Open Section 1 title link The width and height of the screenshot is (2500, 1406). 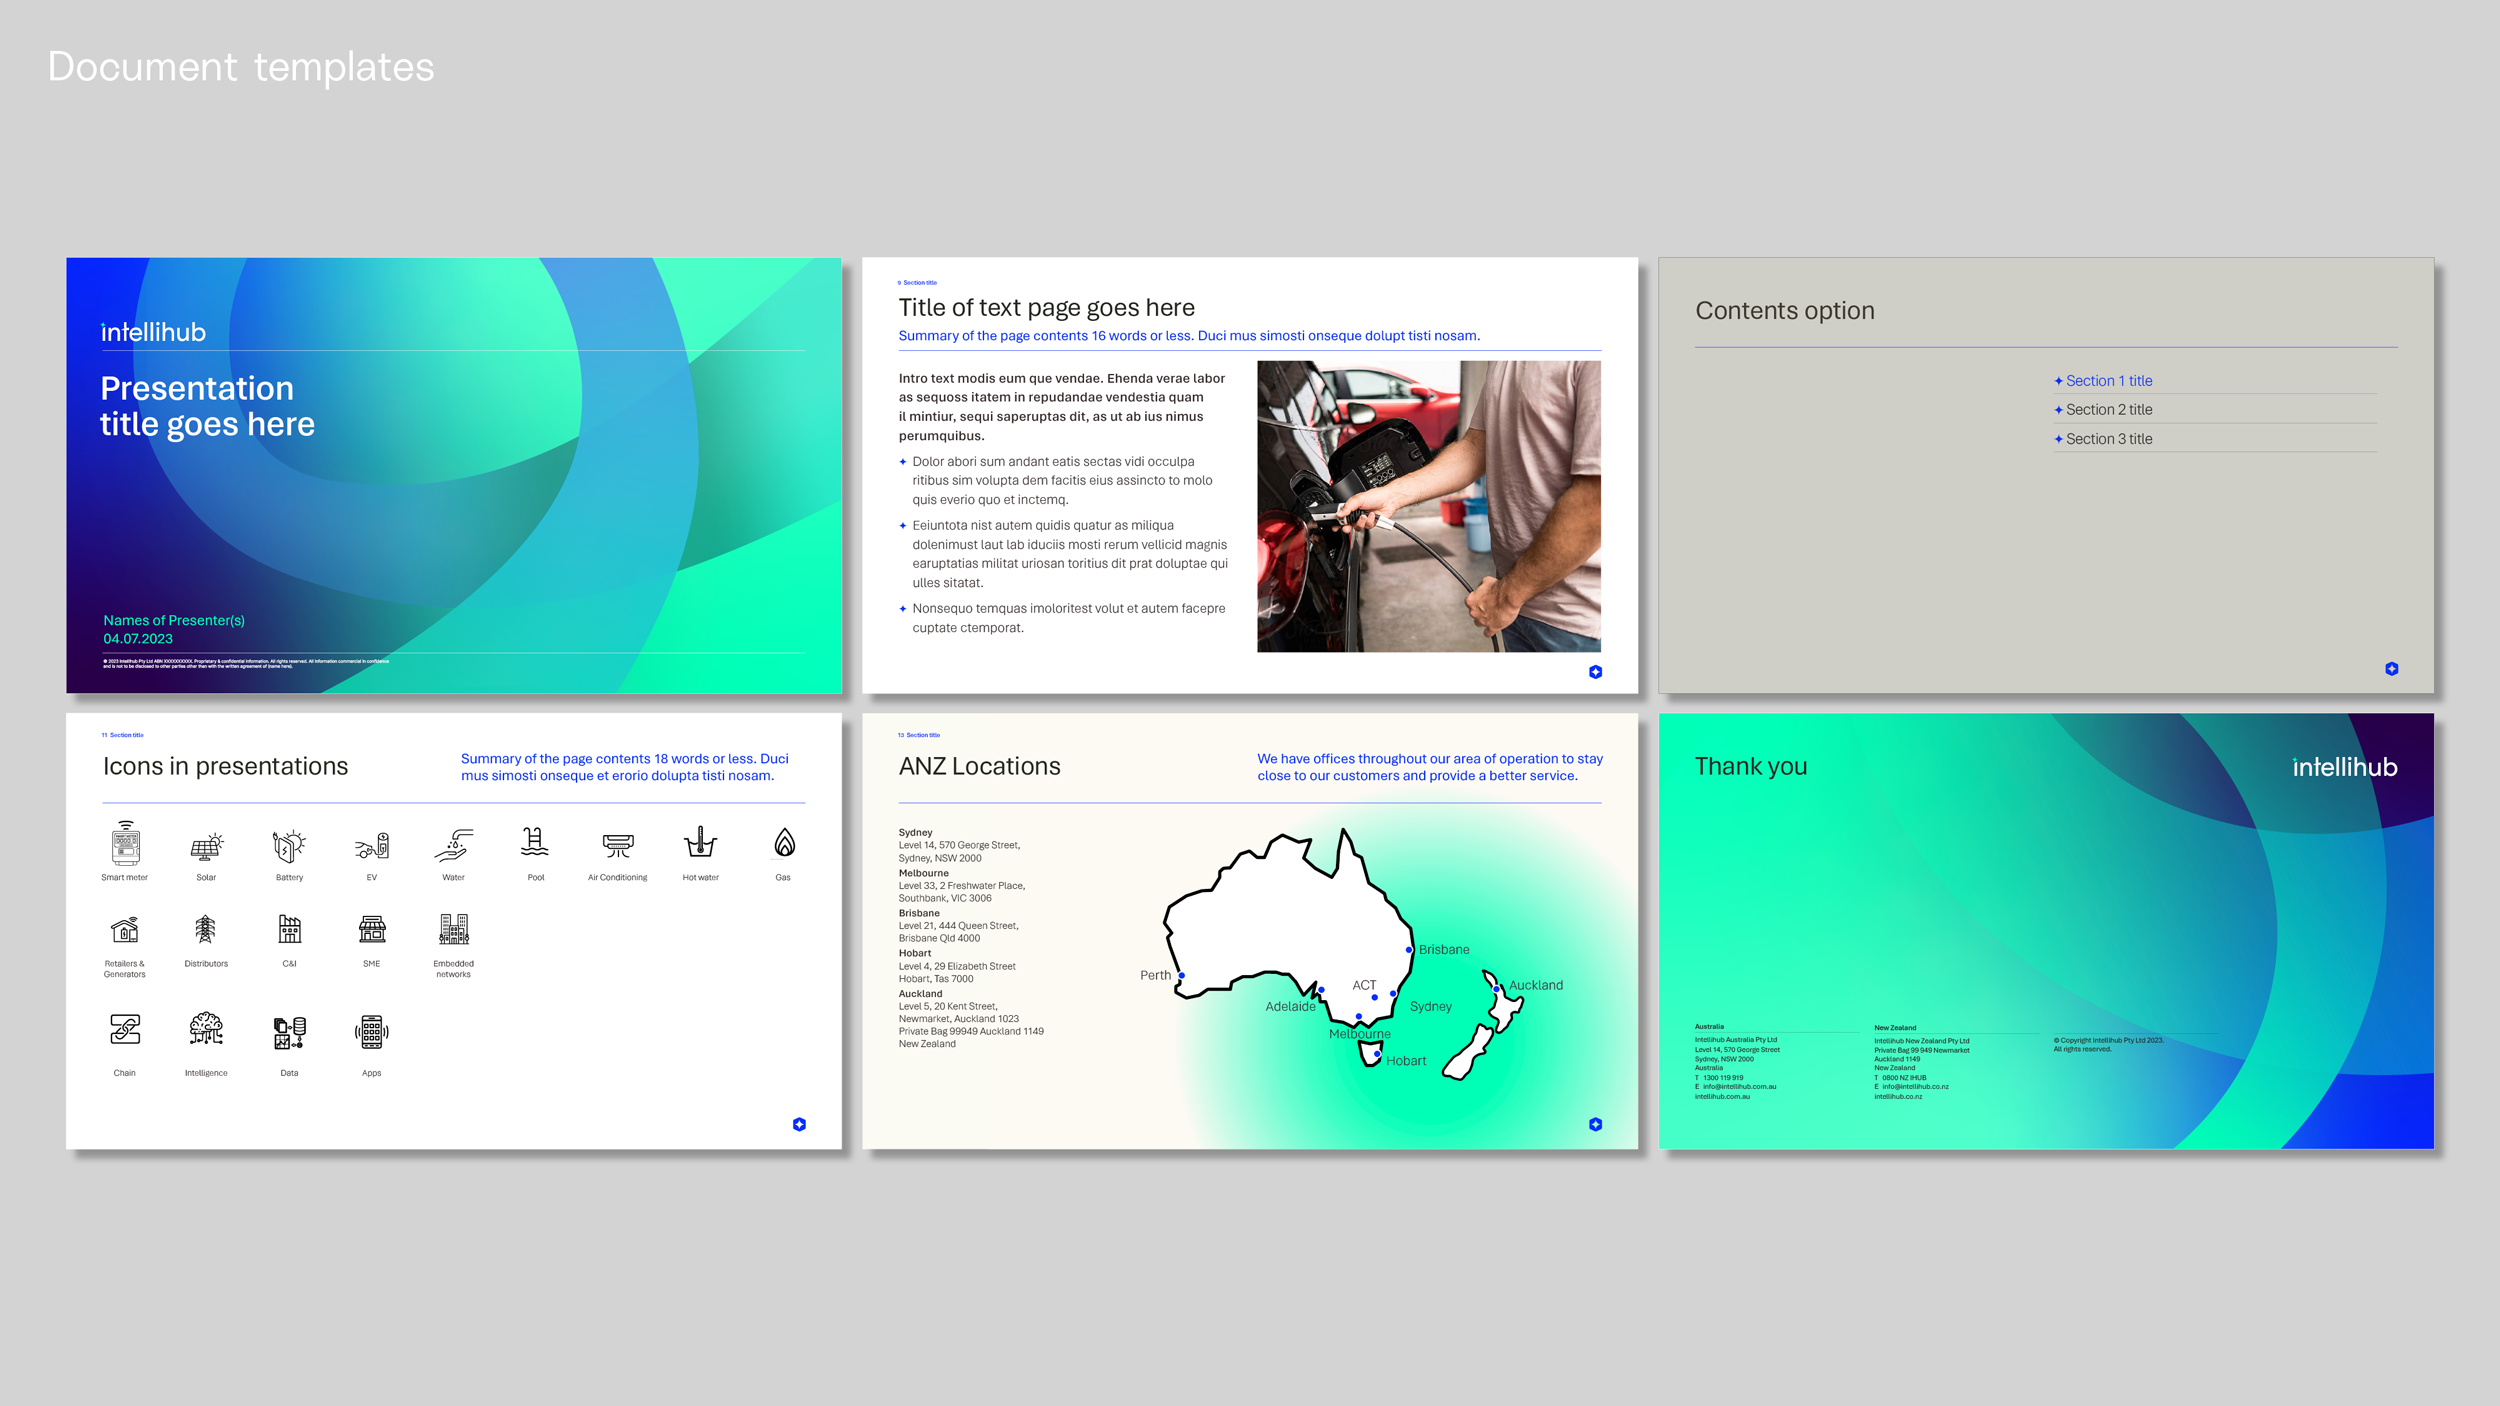click(x=2109, y=381)
